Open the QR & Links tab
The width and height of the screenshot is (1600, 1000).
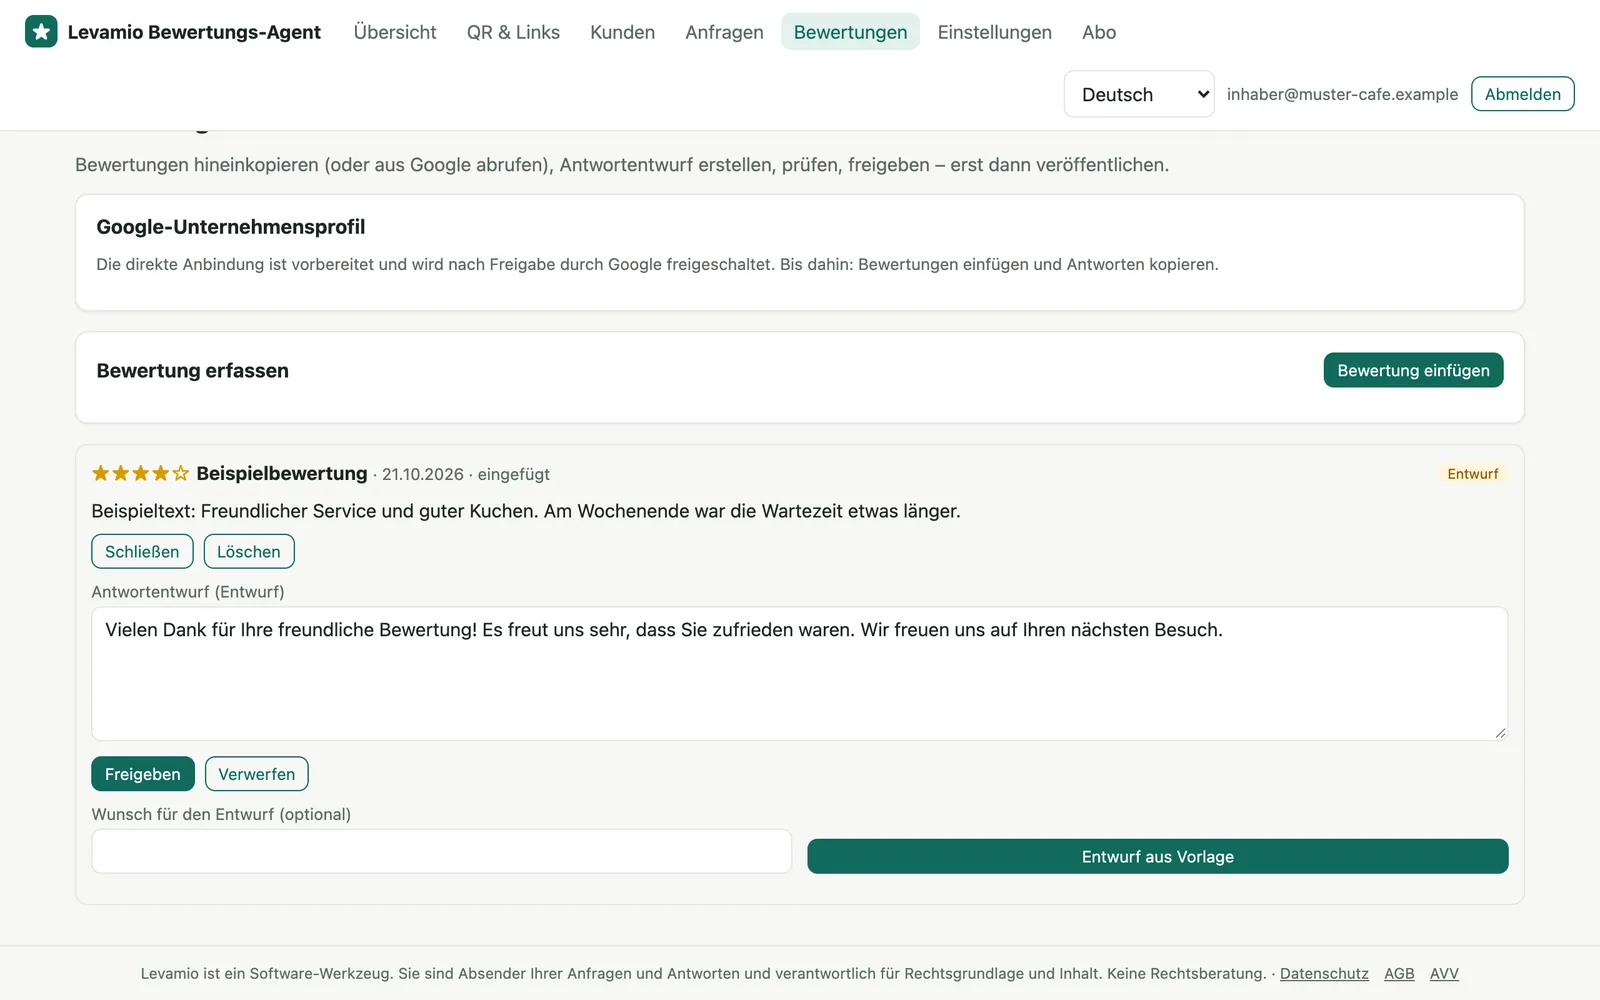coord(513,32)
